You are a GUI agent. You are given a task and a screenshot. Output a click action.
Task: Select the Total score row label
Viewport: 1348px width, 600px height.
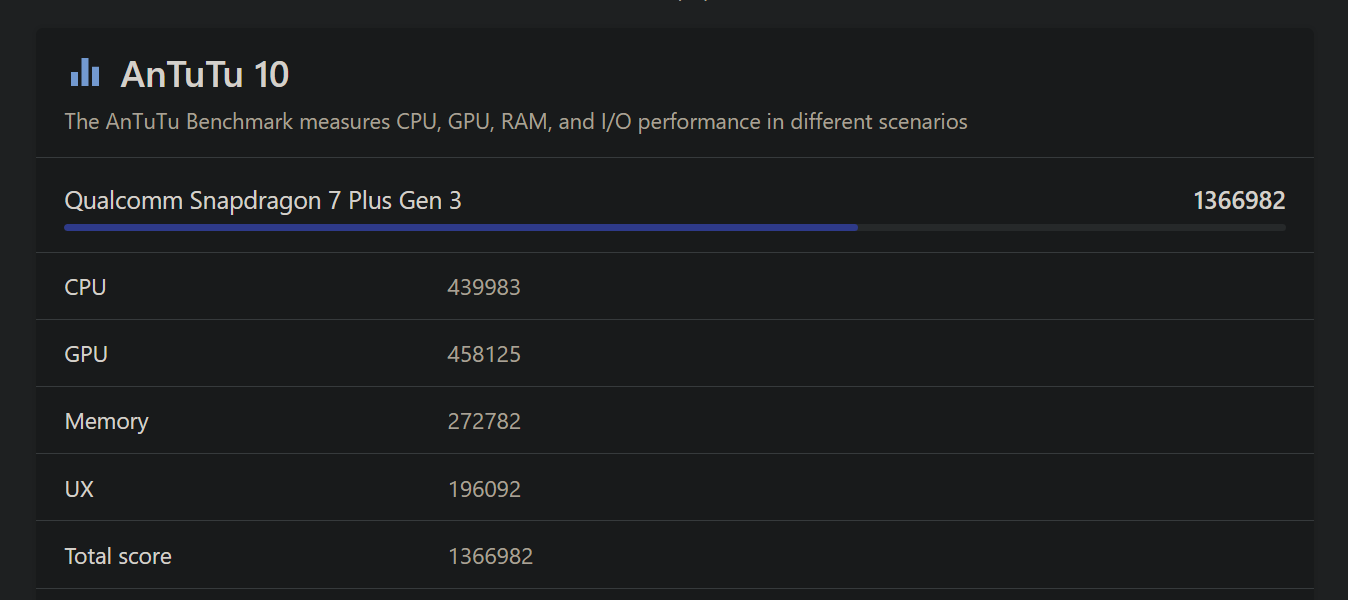[x=118, y=556]
